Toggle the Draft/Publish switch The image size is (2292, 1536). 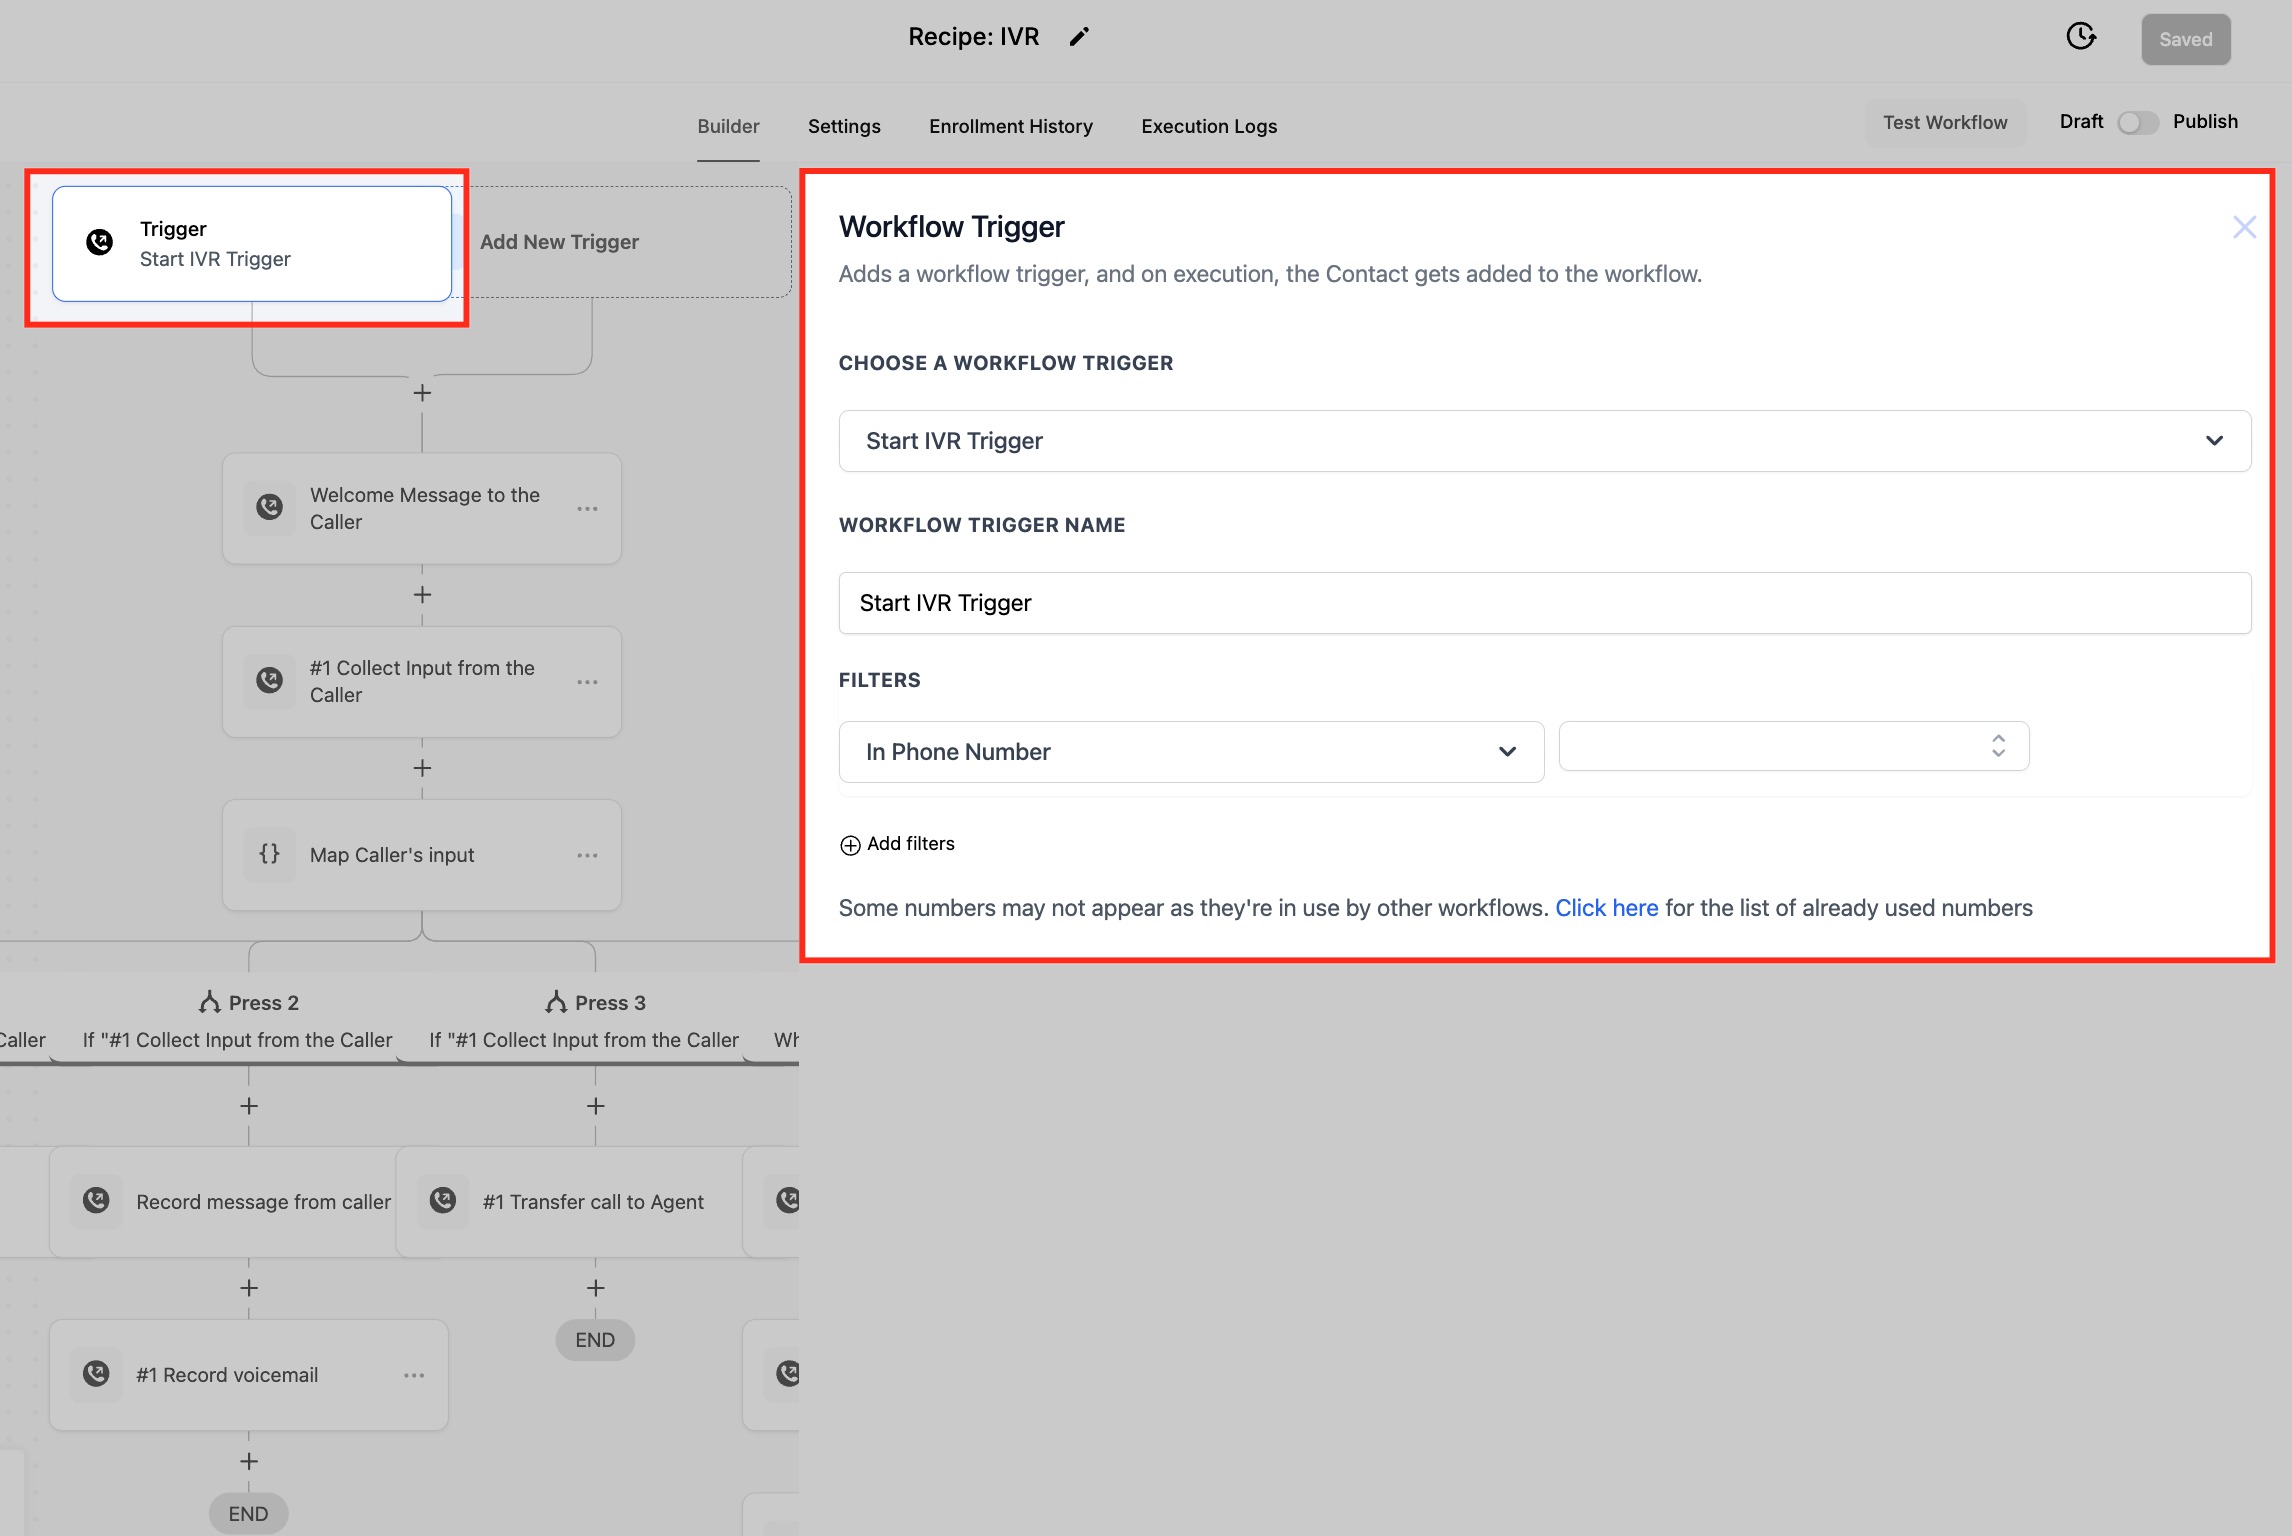(x=2137, y=122)
